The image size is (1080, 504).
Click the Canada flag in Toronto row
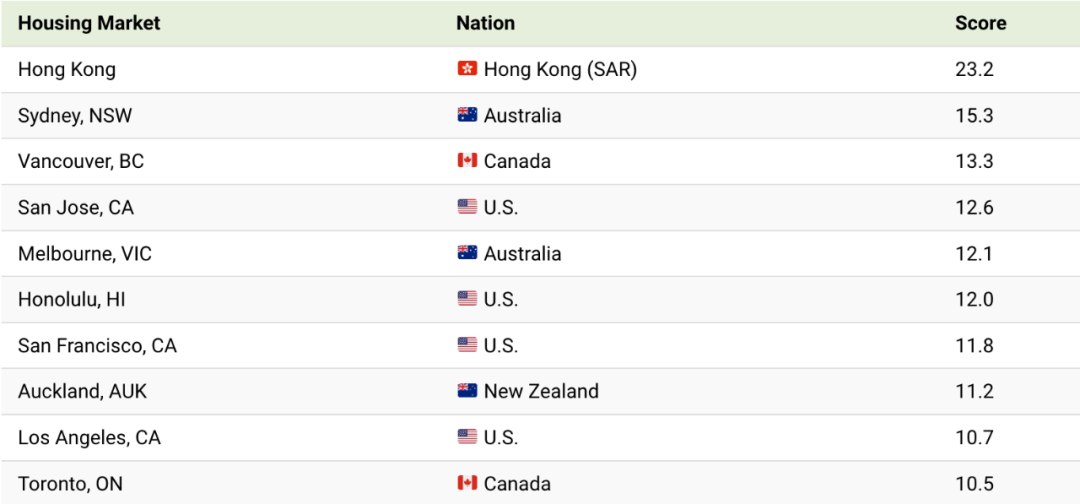467,483
